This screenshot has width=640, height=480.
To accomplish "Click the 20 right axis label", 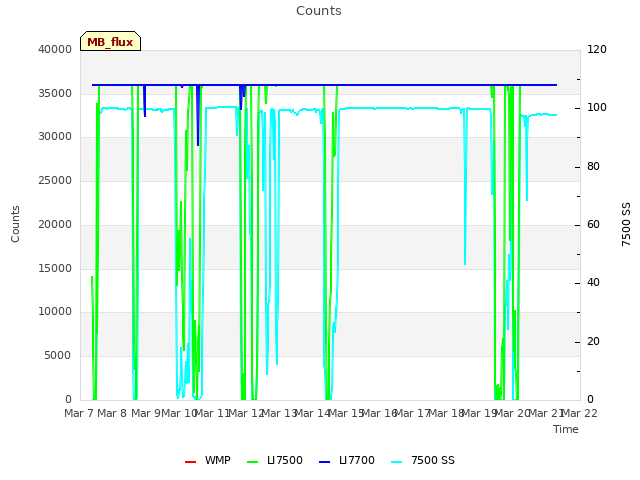I will [593, 341].
